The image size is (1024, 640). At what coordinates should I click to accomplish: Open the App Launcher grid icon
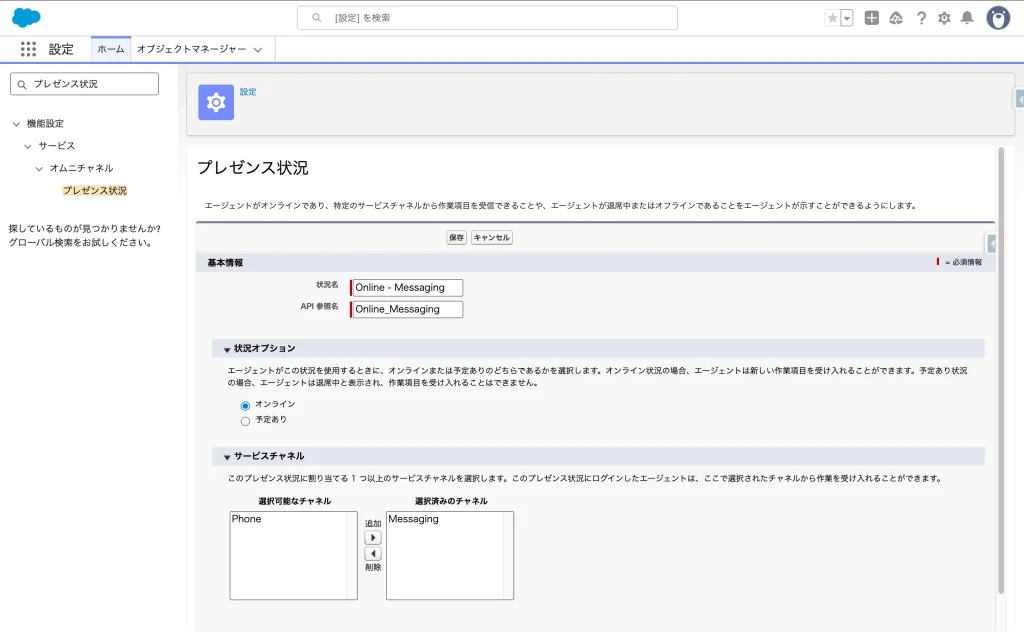tap(28, 49)
